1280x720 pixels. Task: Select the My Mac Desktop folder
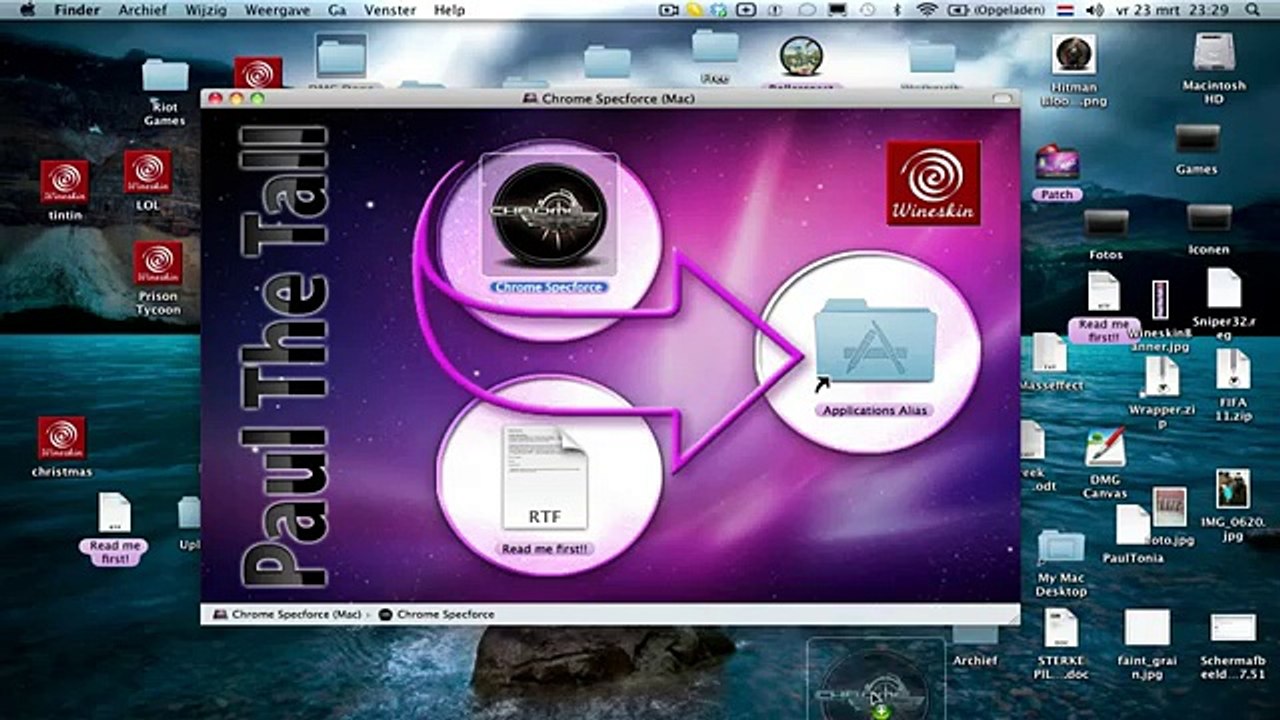(x=1061, y=547)
